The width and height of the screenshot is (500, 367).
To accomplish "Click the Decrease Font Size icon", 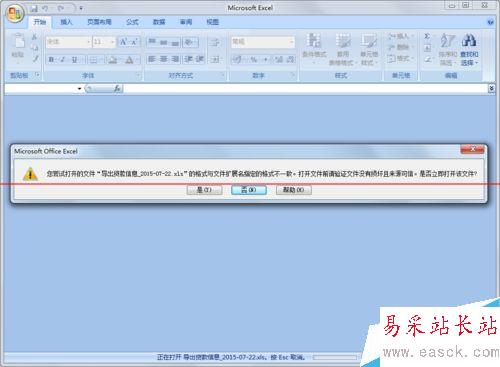I will [134, 42].
